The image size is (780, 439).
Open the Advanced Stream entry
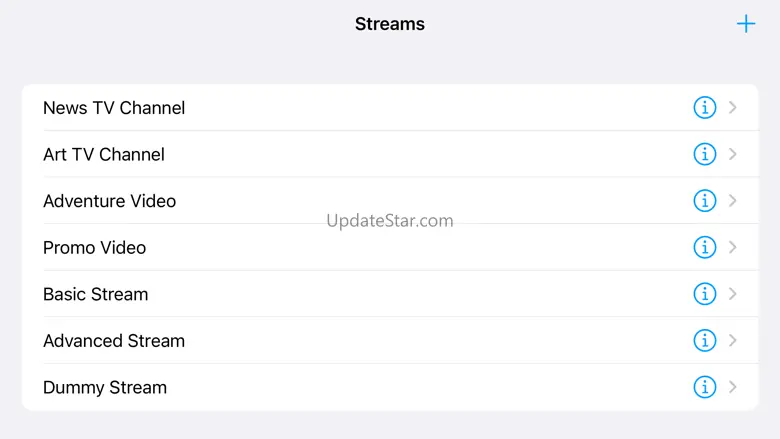390,341
